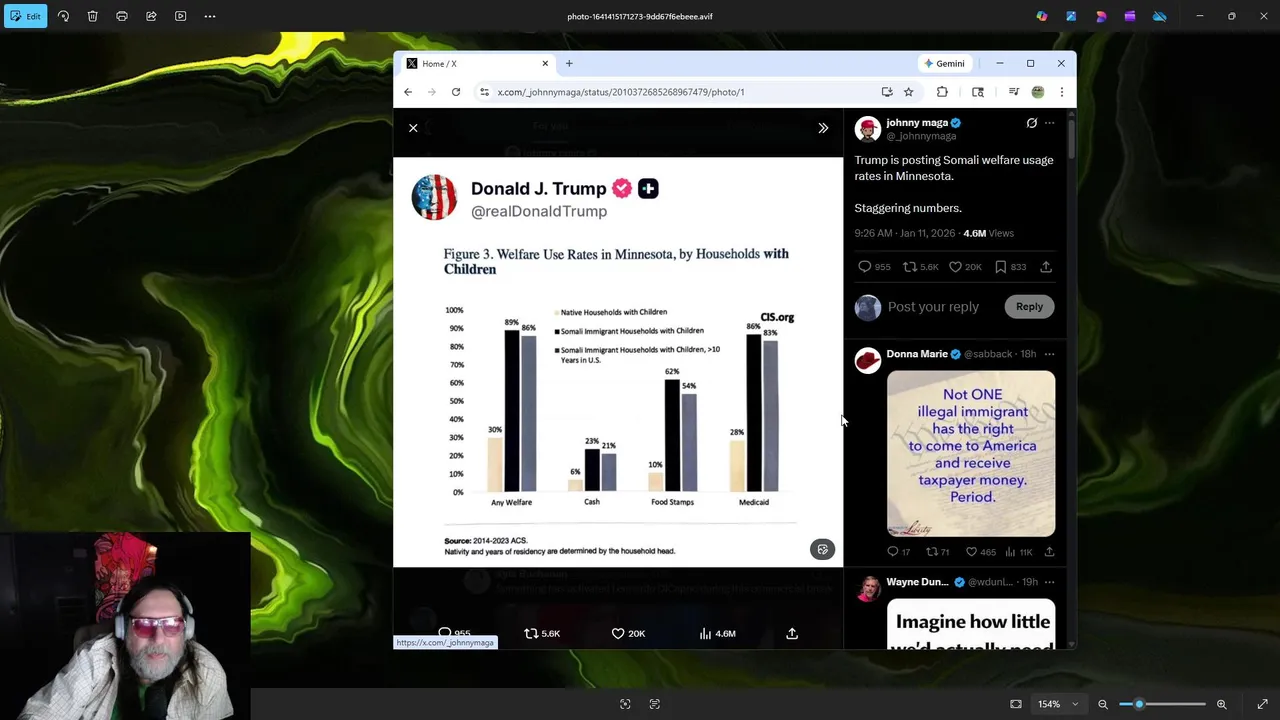The height and width of the screenshot is (720, 1280).
Task: Share johnny maga post from sidebar
Action: click(x=1046, y=267)
